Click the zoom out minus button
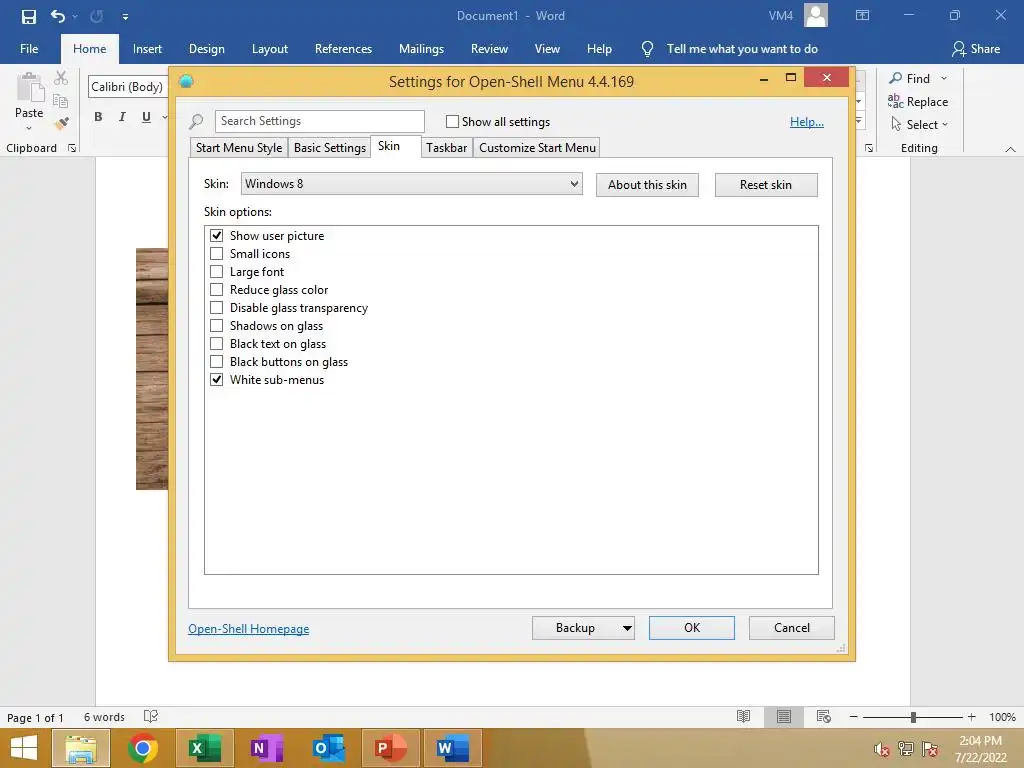Viewport: 1024px width, 768px height. click(854, 717)
